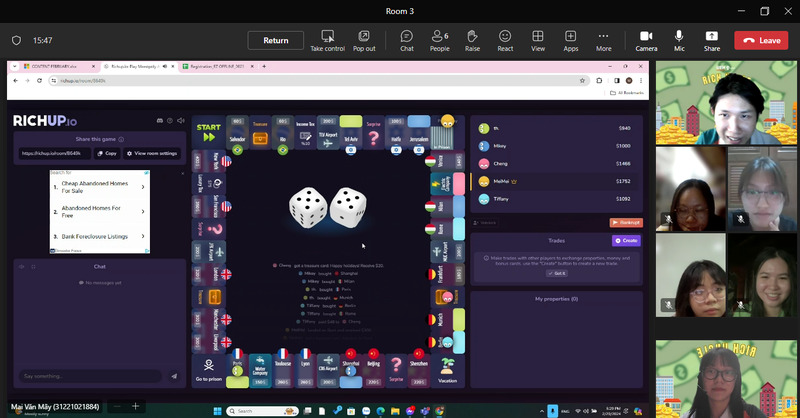Click the Return button
This screenshot has height=418, width=800.
(276, 40)
